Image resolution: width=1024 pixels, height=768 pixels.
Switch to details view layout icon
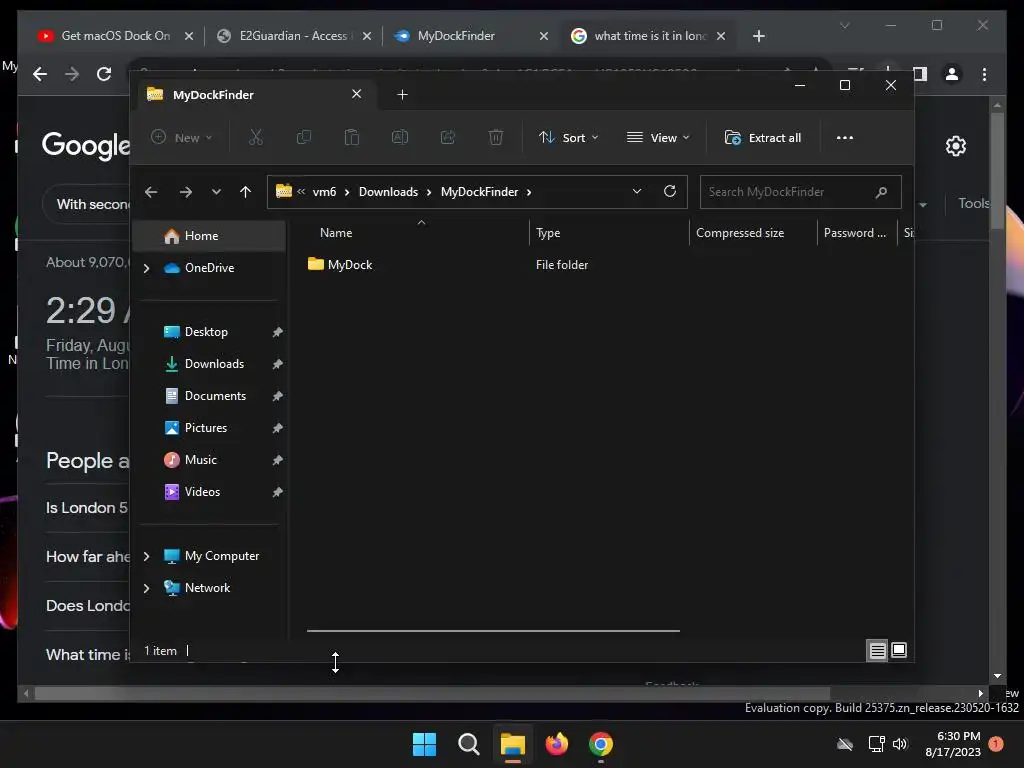point(877,650)
